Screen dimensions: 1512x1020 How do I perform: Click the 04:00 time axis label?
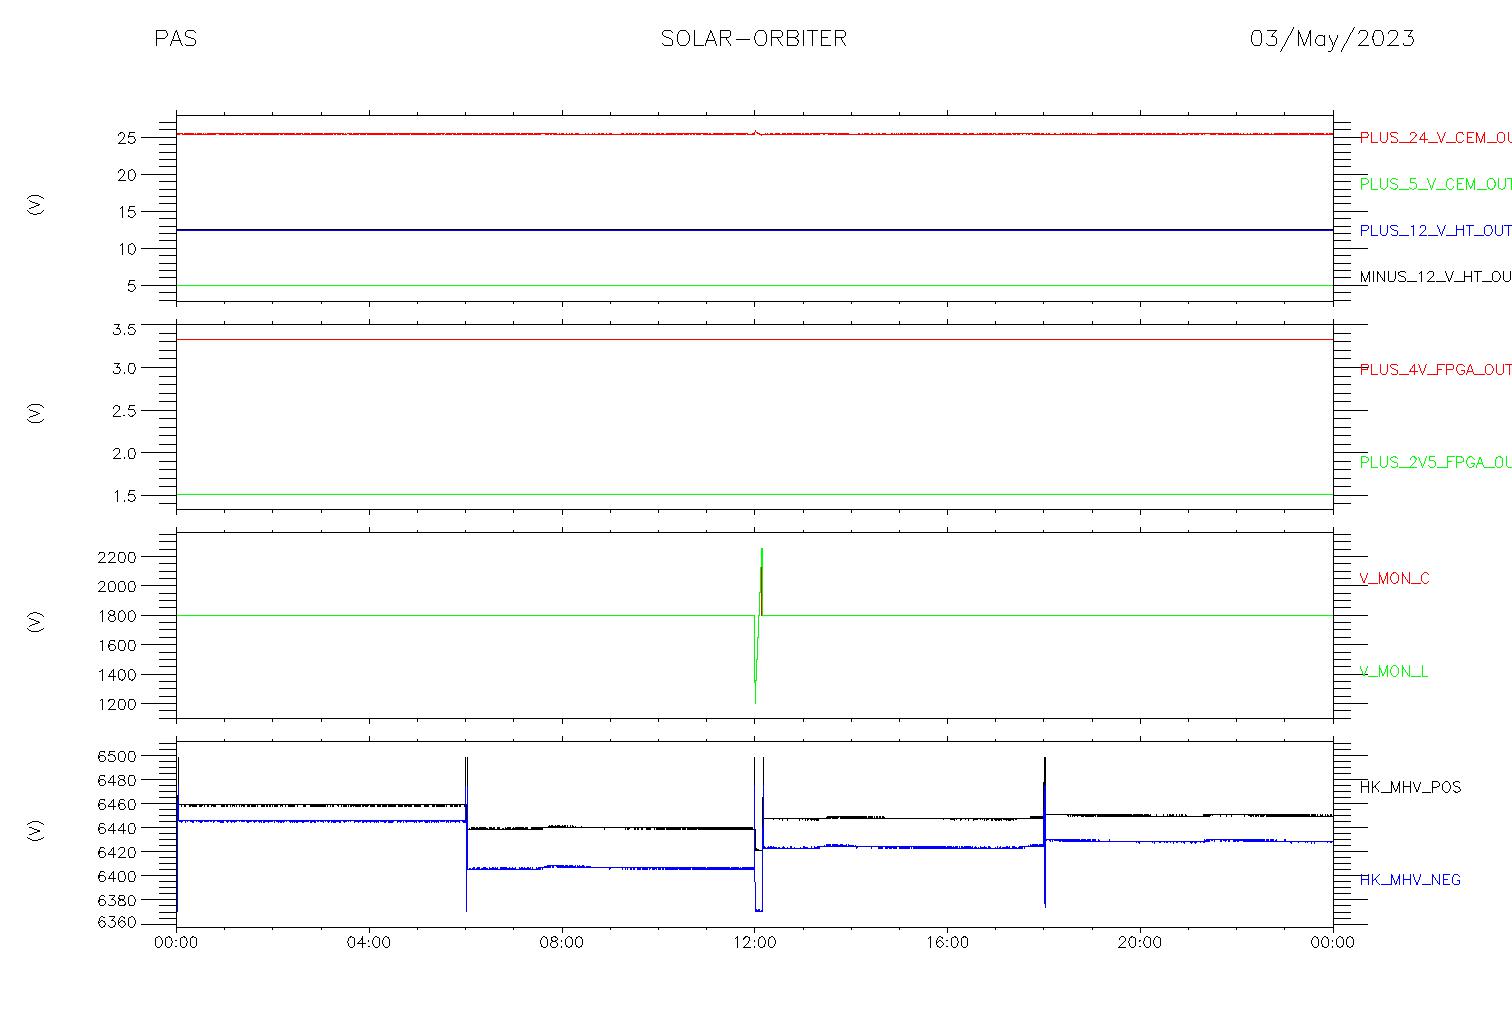pyautogui.click(x=369, y=942)
